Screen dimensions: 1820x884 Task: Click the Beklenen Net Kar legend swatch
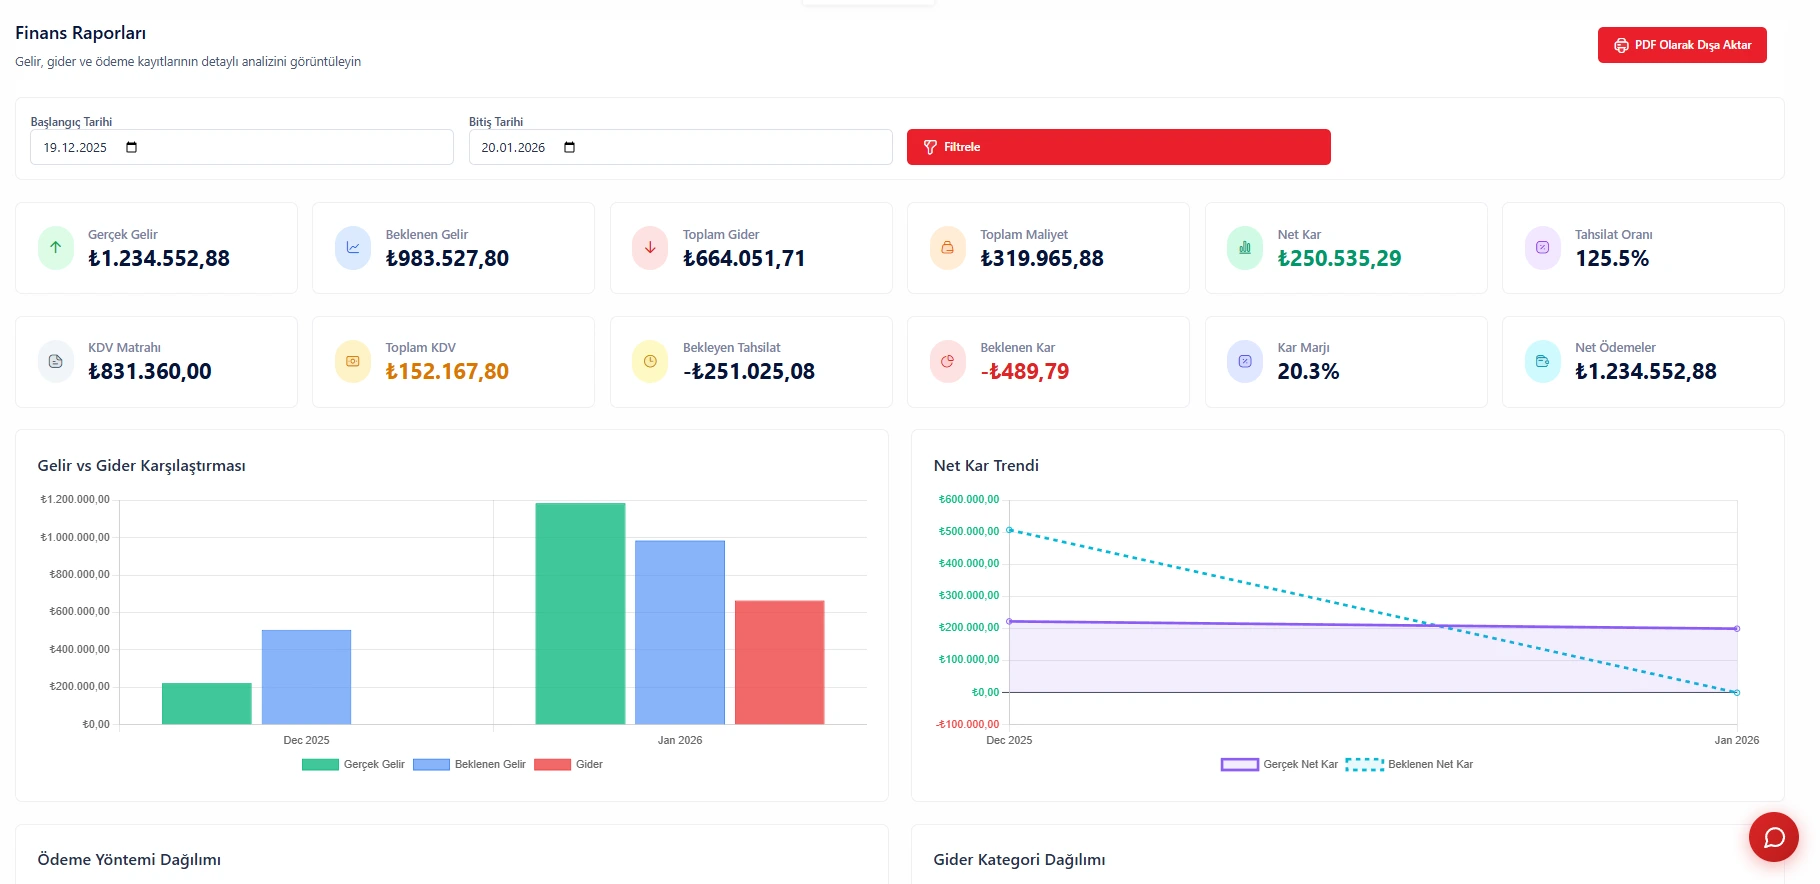1364,765
